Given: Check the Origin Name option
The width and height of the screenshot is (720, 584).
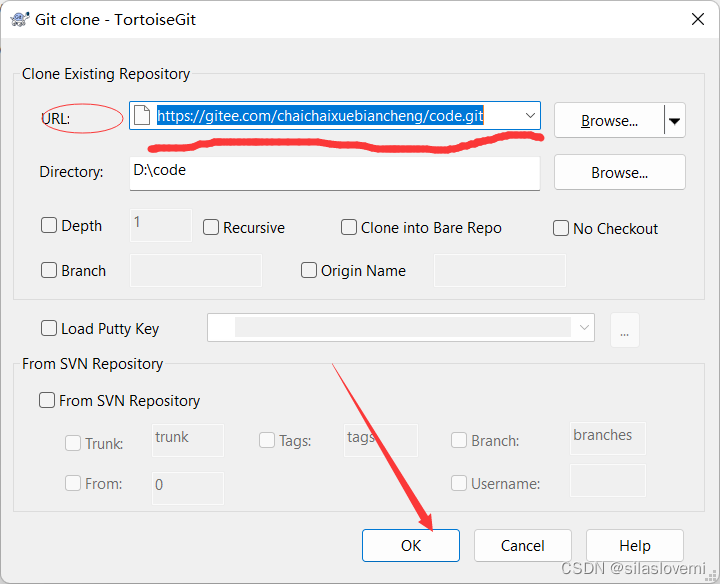Looking at the screenshot, I should tap(309, 270).
